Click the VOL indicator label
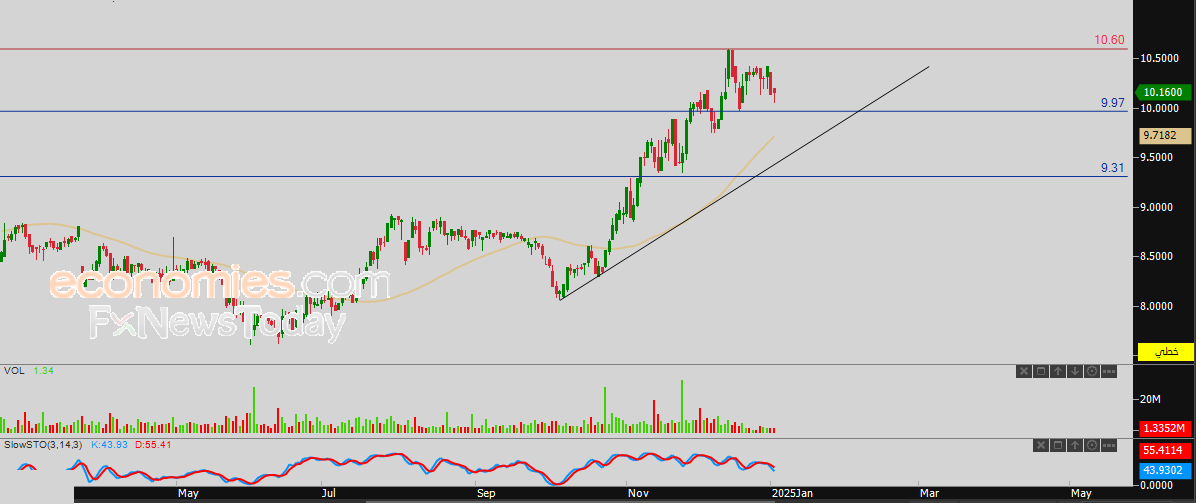The image size is (1196, 504). tap(14, 371)
